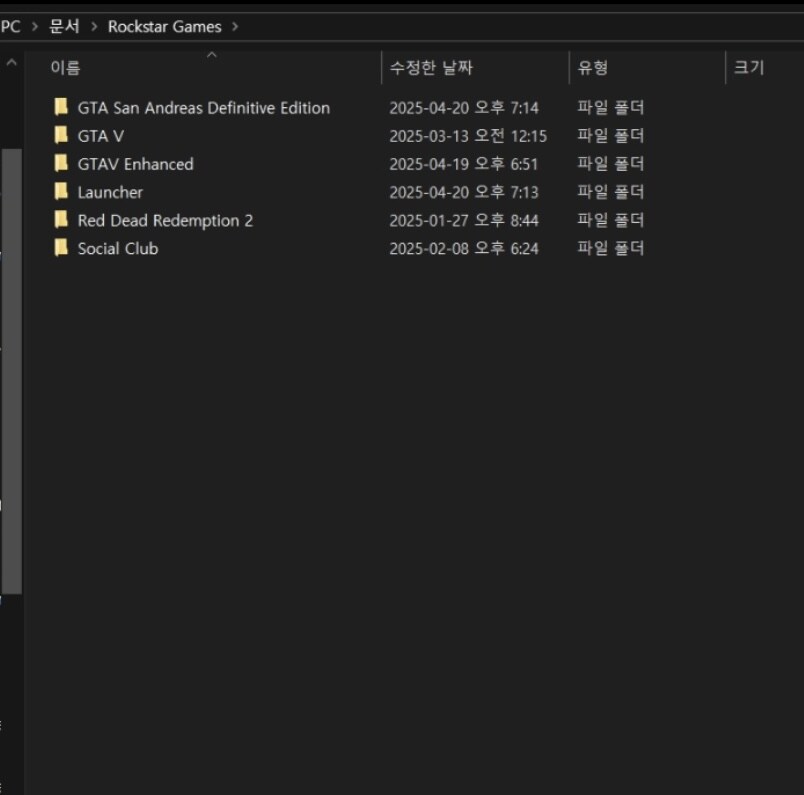The width and height of the screenshot is (804, 795).
Task: Select the Social Club folder icon
Action: point(62,247)
